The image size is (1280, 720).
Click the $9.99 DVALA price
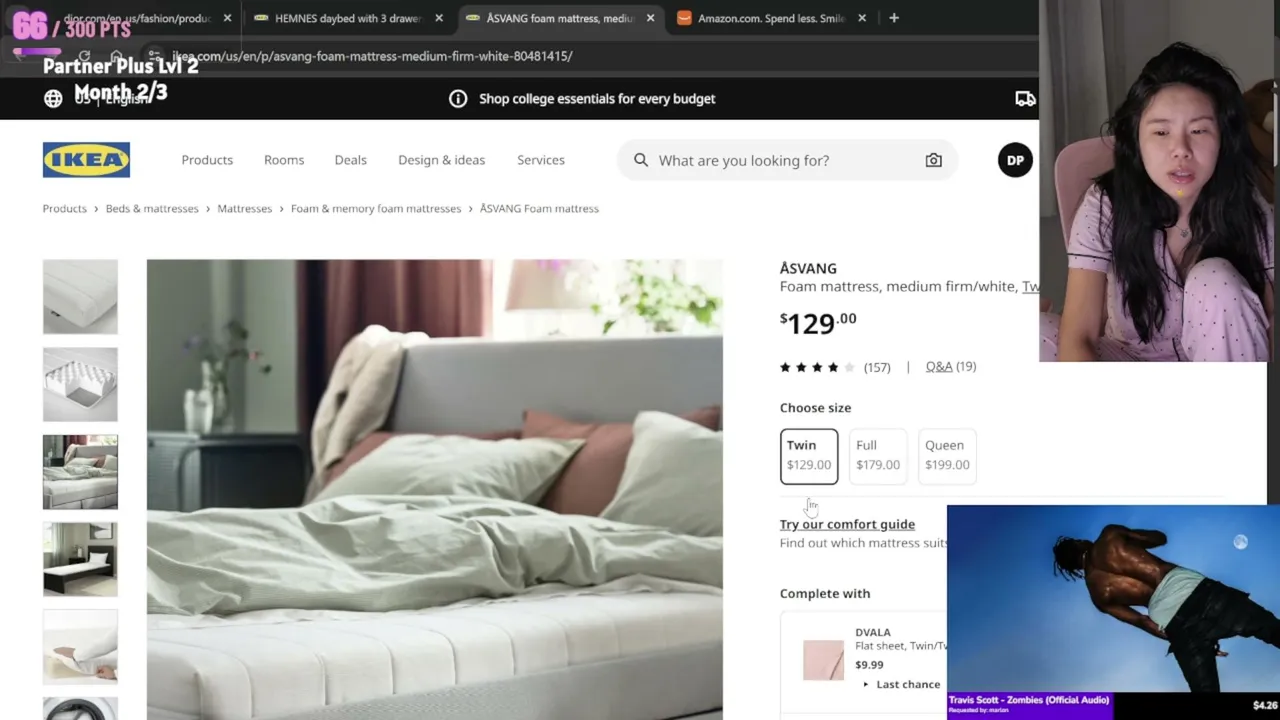click(869, 665)
